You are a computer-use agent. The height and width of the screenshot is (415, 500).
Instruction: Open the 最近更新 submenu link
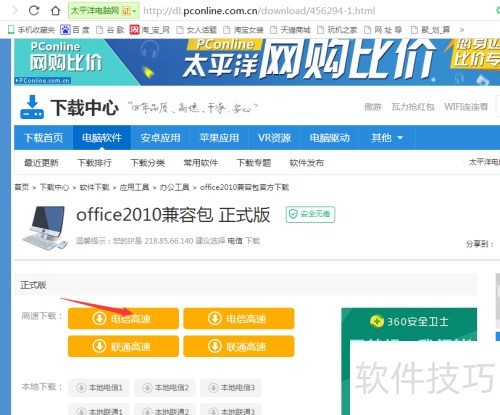(x=41, y=163)
